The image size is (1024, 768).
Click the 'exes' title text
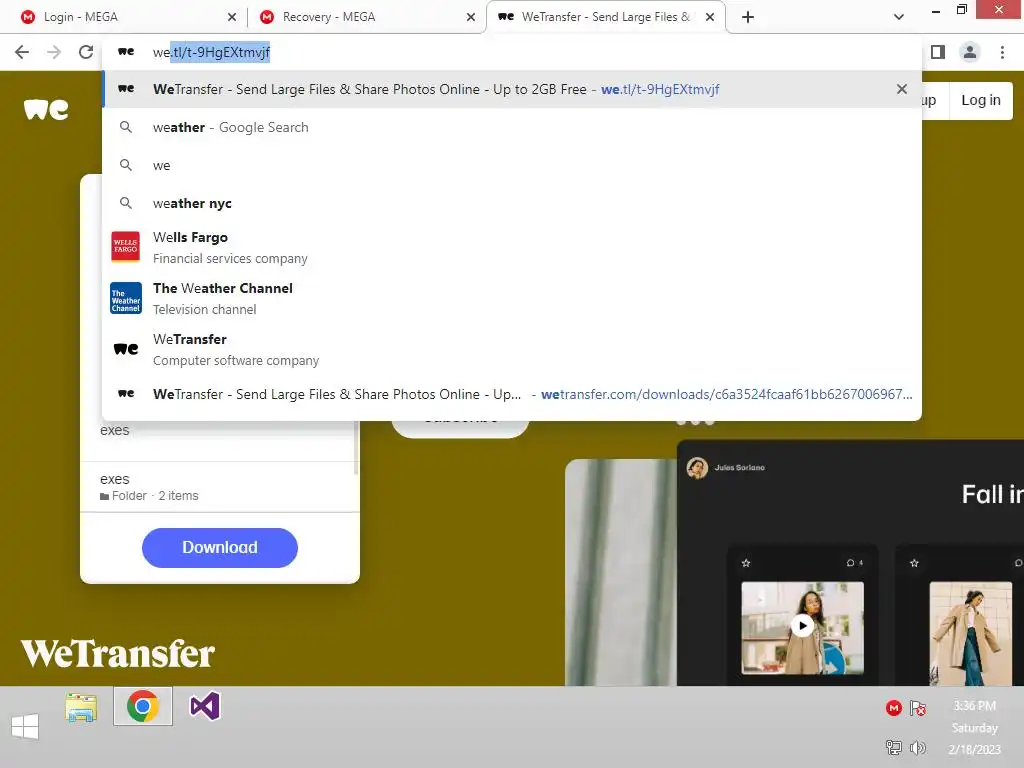pyautogui.click(x=114, y=430)
